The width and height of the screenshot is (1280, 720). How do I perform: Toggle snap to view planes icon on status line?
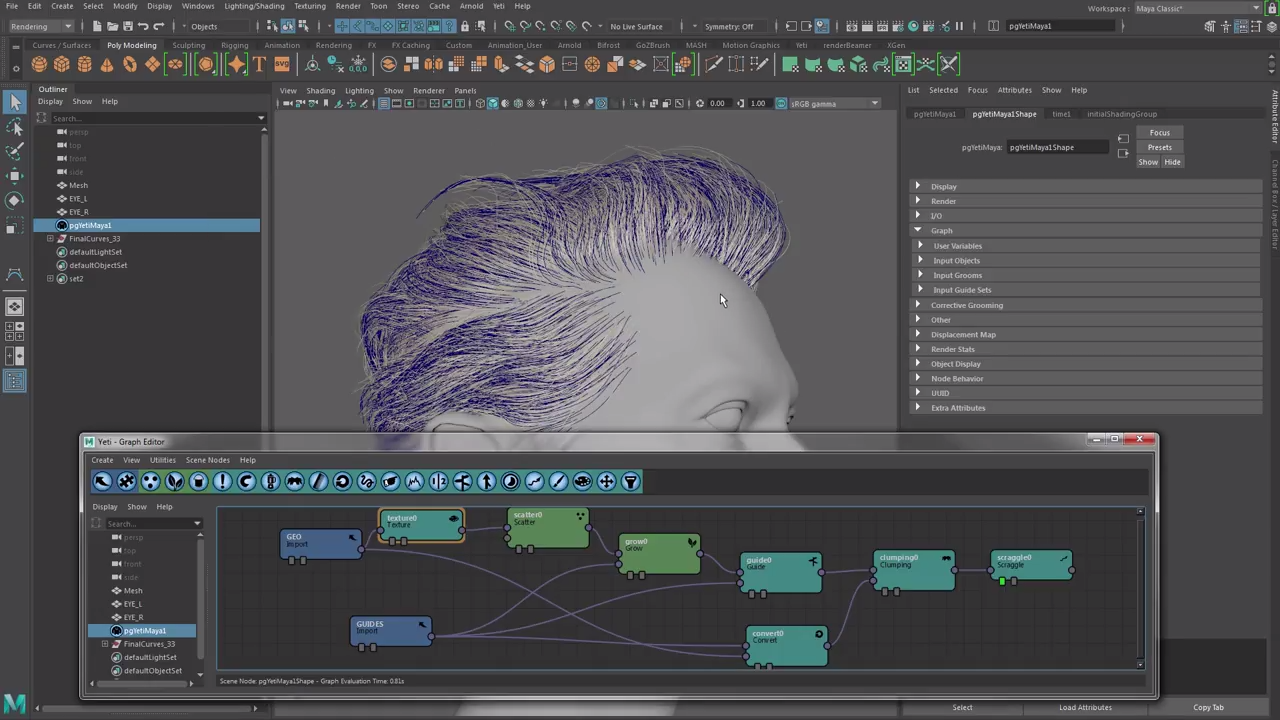coord(571,26)
